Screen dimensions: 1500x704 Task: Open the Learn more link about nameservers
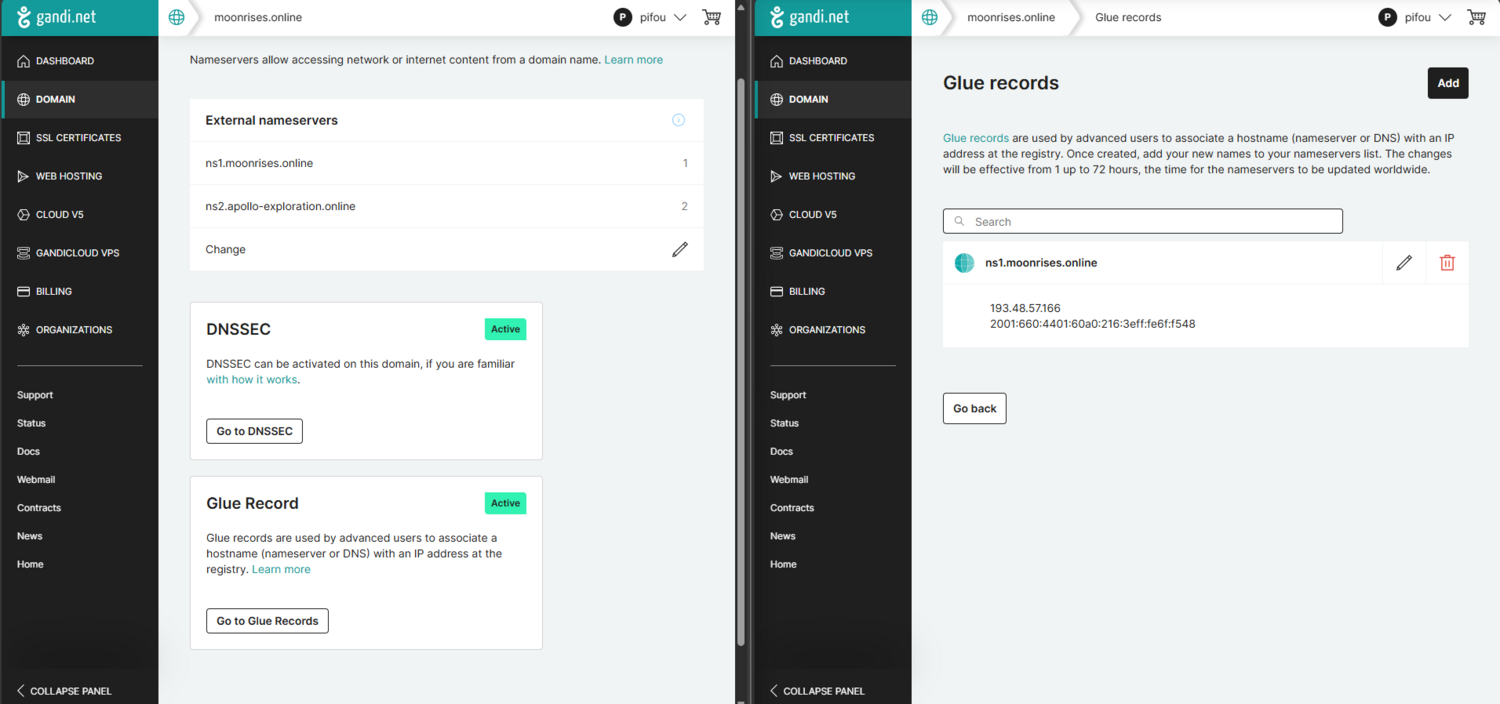coord(633,60)
